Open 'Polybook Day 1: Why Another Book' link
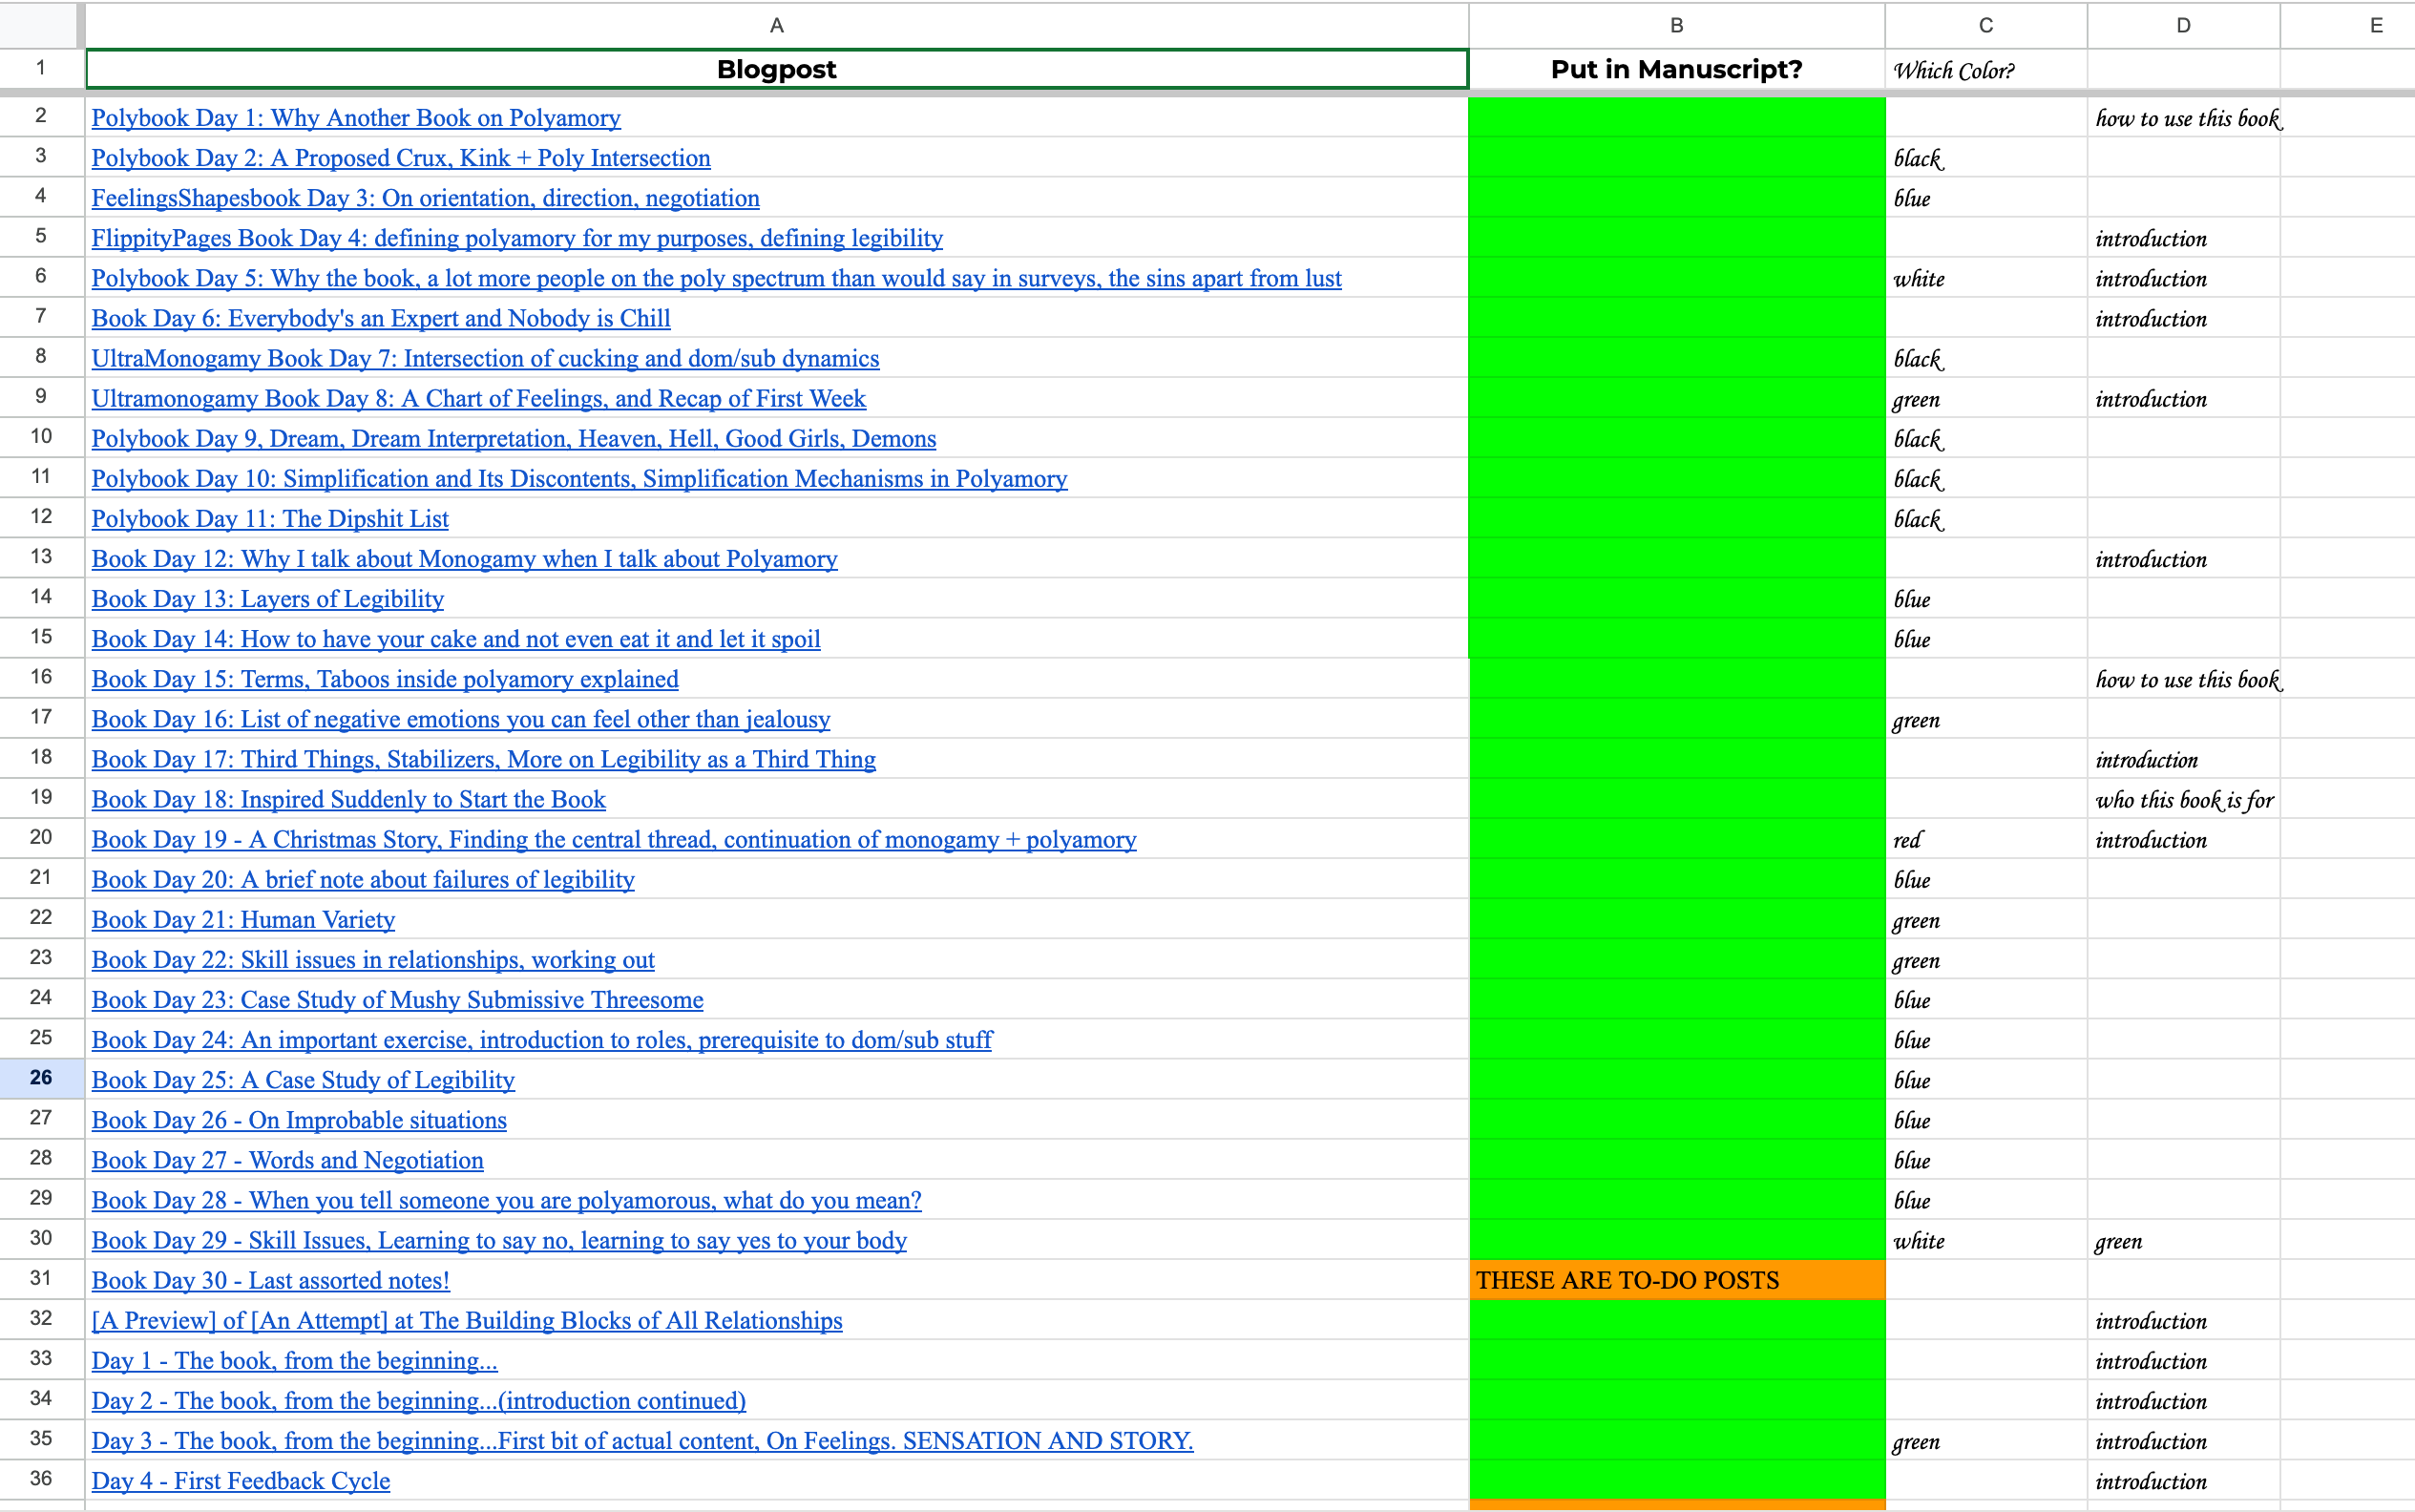 (355, 118)
